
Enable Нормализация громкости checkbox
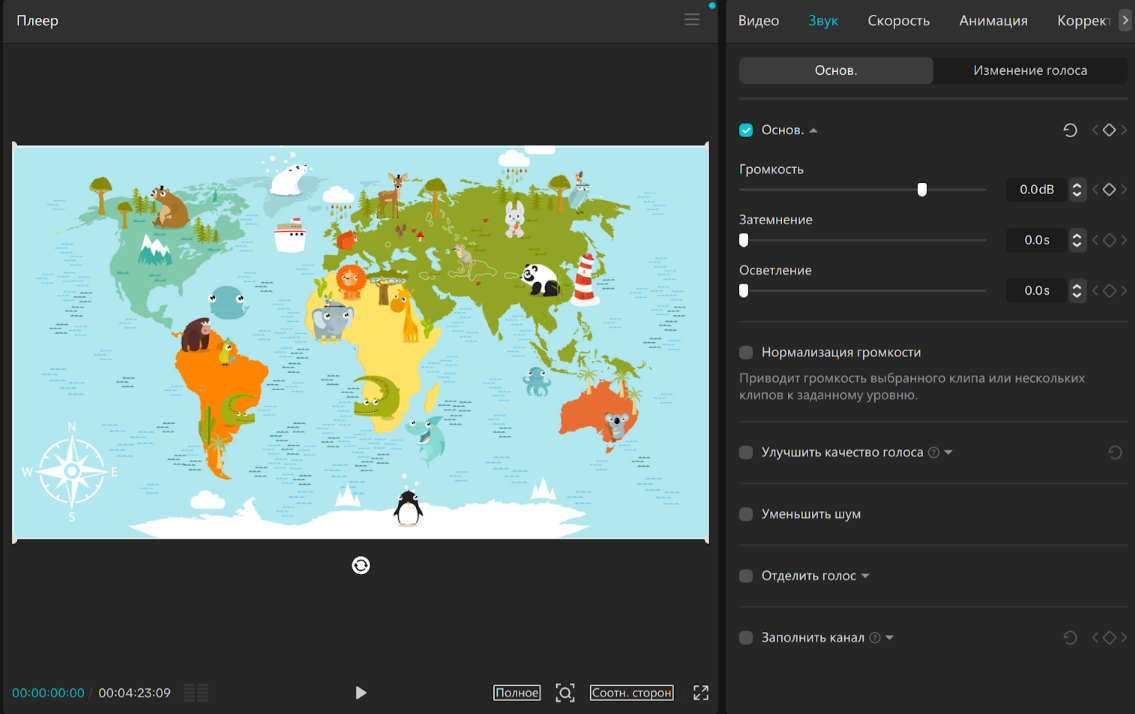pyautogui.click(x=746, y=353)
